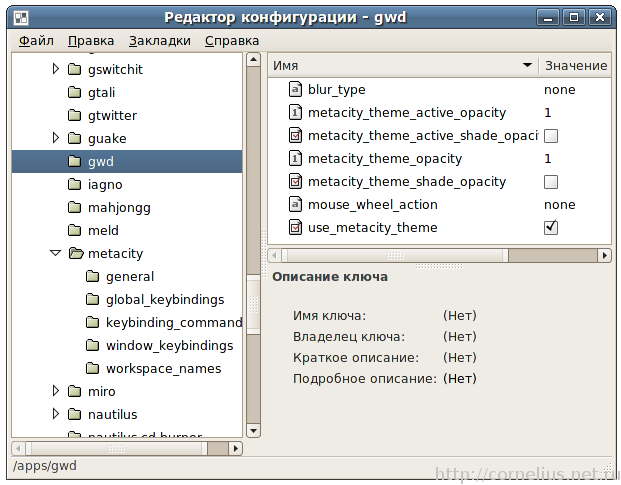This screenshot has width=621, height=485.
Task: Open the Закладки menu
Action: click(160, 41)
